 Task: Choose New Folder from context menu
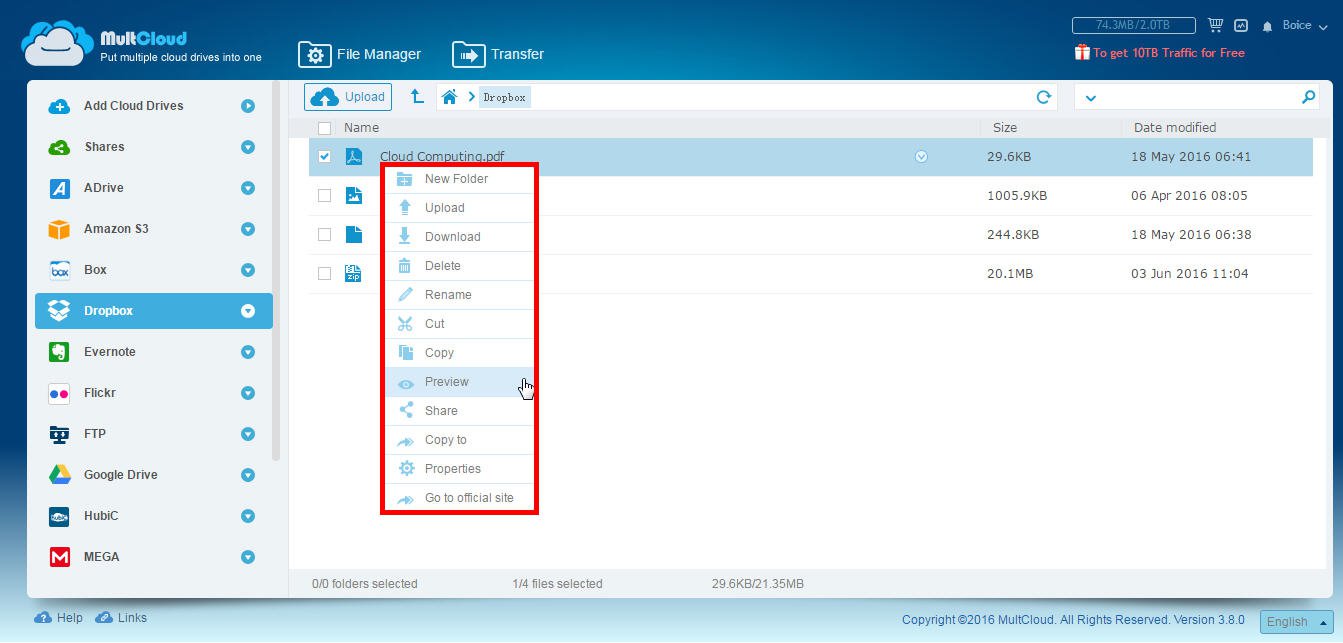[460, 179]
